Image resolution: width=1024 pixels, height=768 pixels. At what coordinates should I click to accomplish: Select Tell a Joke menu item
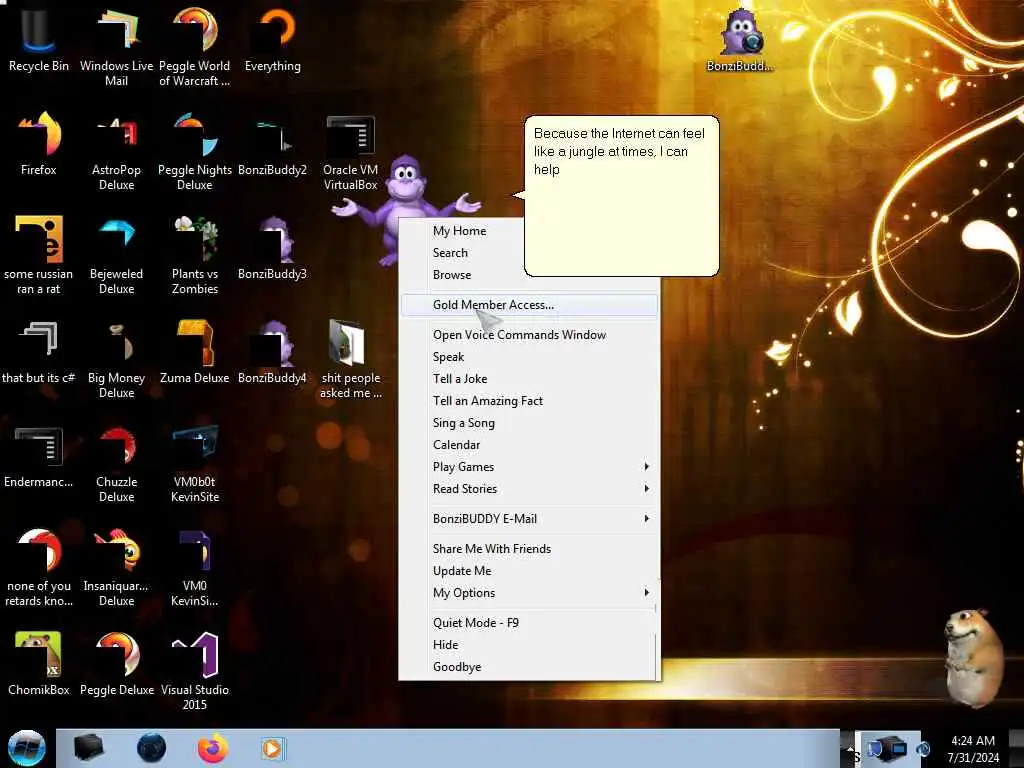click(x=530, y=379)
